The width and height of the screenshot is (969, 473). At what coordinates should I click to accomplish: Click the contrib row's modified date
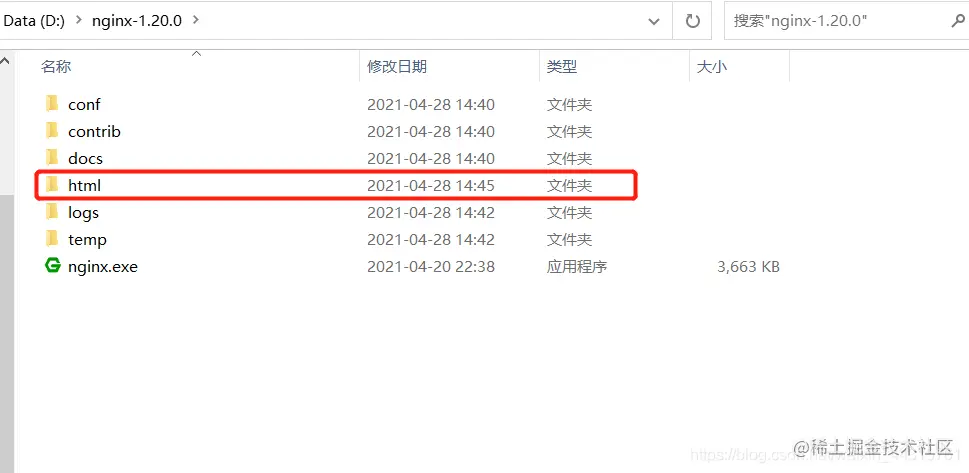coord(431,132)
